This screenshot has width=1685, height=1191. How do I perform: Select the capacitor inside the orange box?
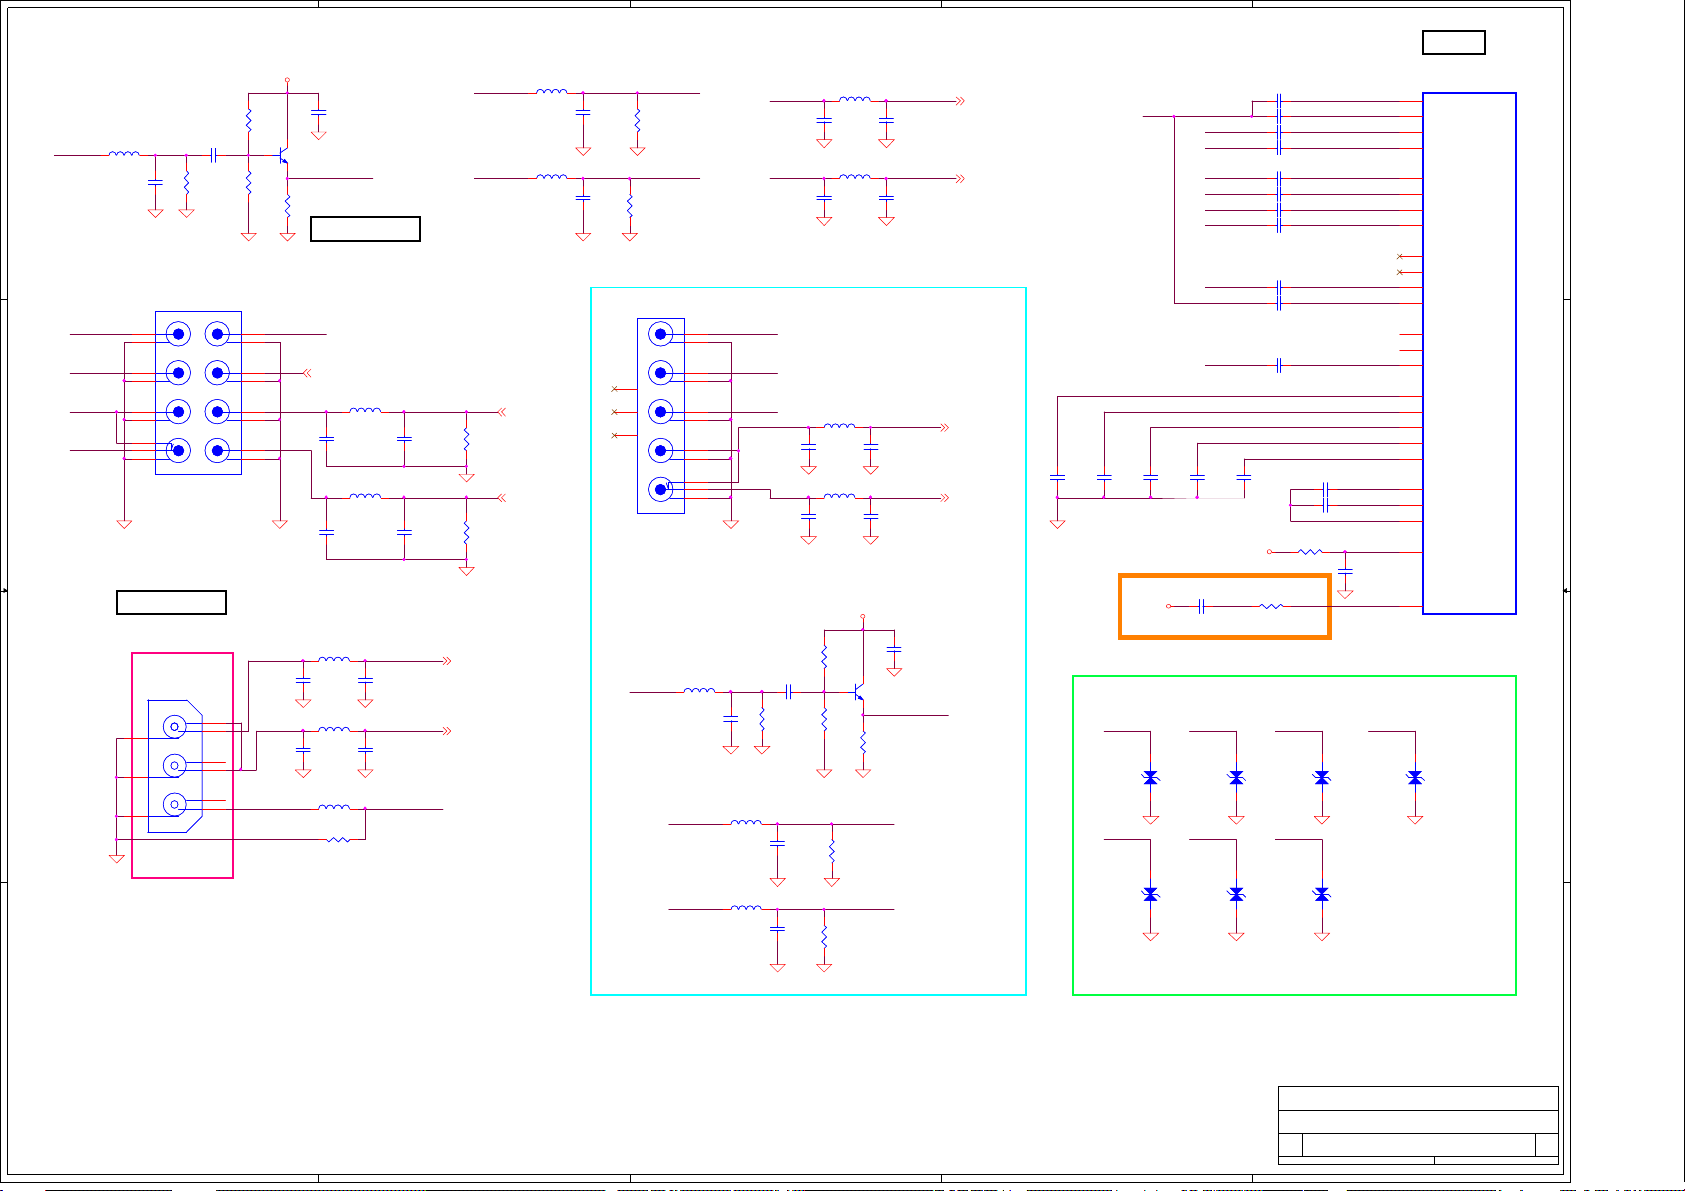tap(1201, 606)
